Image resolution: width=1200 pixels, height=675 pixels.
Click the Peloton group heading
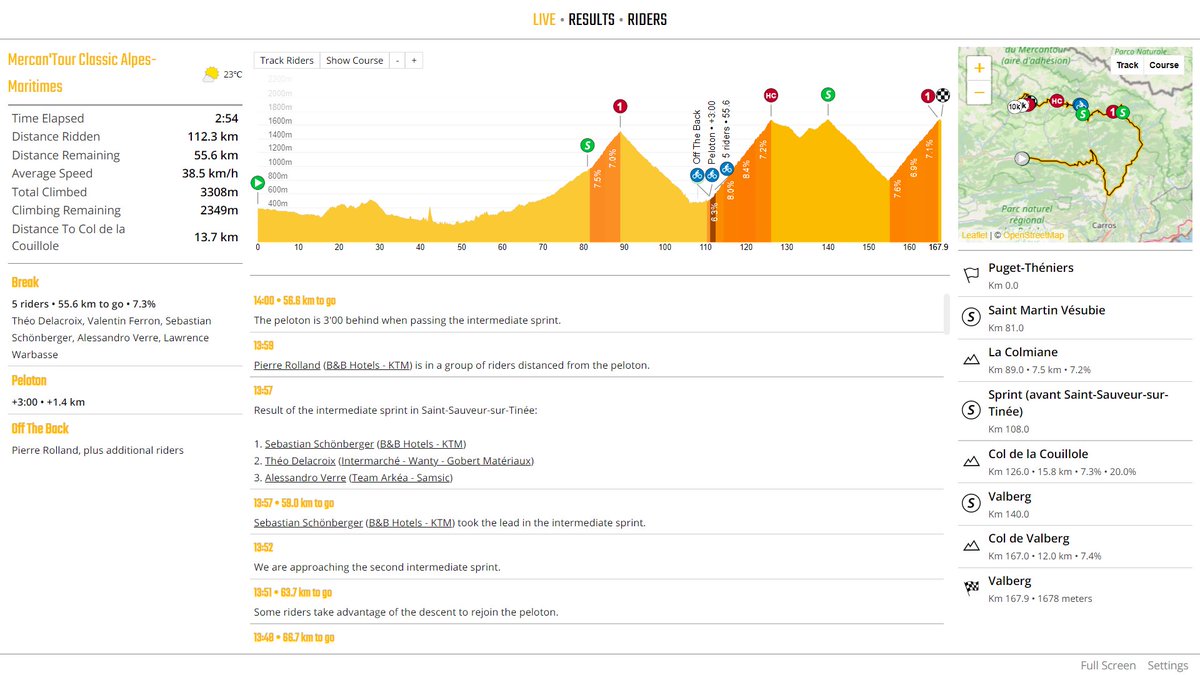coord(29,381)
